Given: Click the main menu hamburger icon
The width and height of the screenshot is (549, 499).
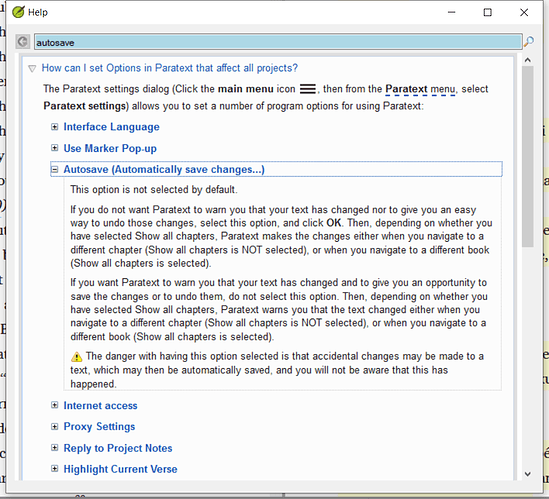Looking at the screenshot, I should click(x=308, y=89).
